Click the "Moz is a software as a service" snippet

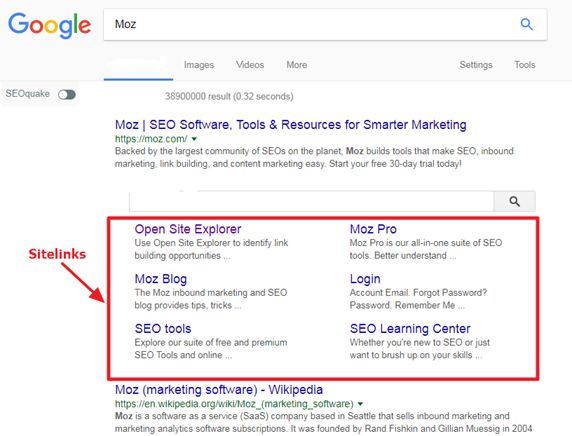[324, 423]
